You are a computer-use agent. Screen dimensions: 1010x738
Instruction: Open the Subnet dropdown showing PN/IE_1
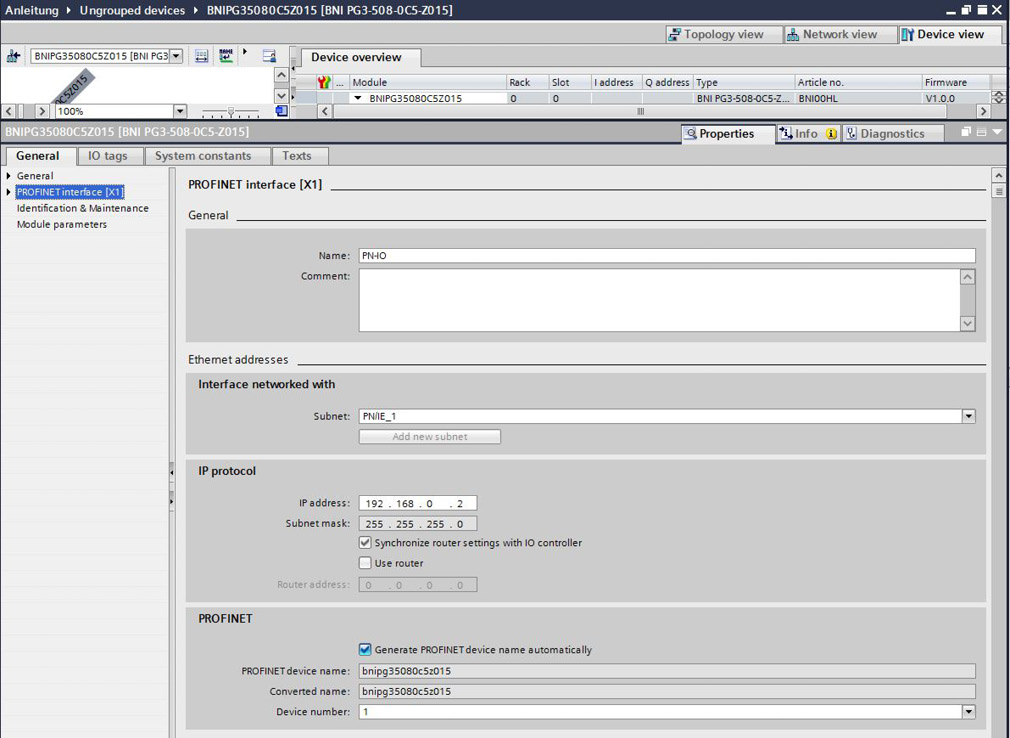click(966, 416)
